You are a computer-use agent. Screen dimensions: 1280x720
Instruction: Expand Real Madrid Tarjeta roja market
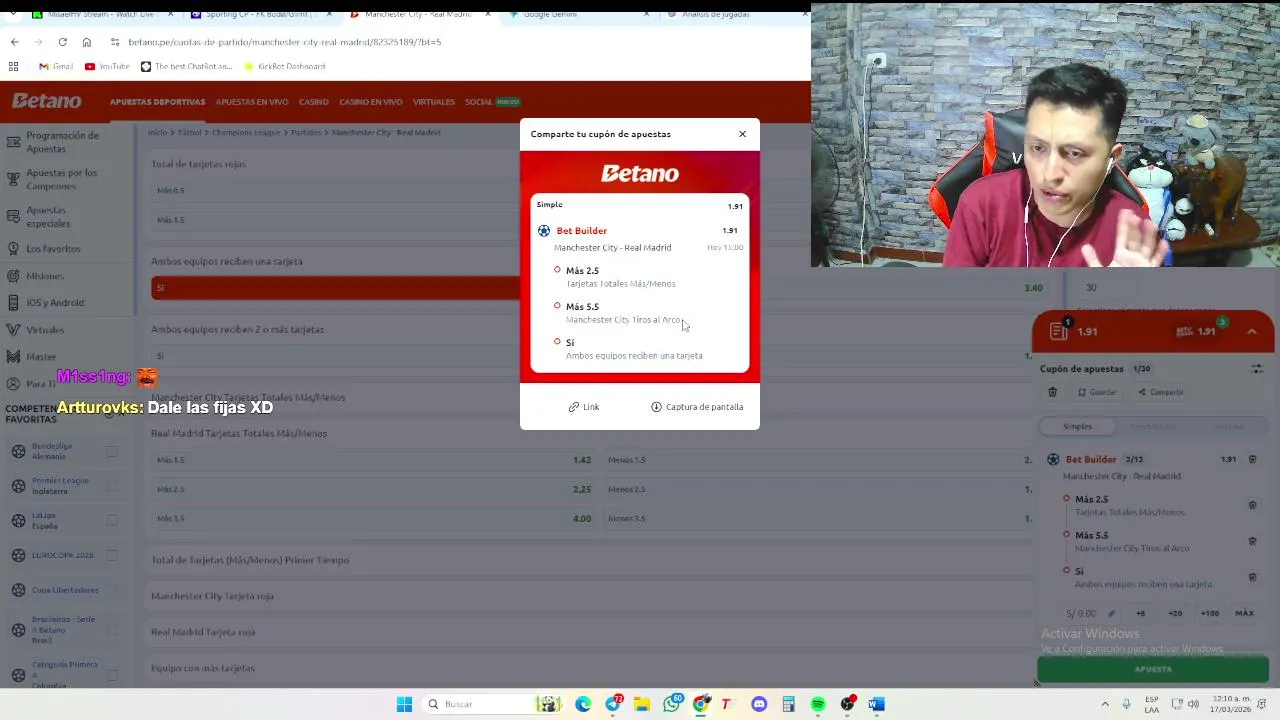(203, 632)
